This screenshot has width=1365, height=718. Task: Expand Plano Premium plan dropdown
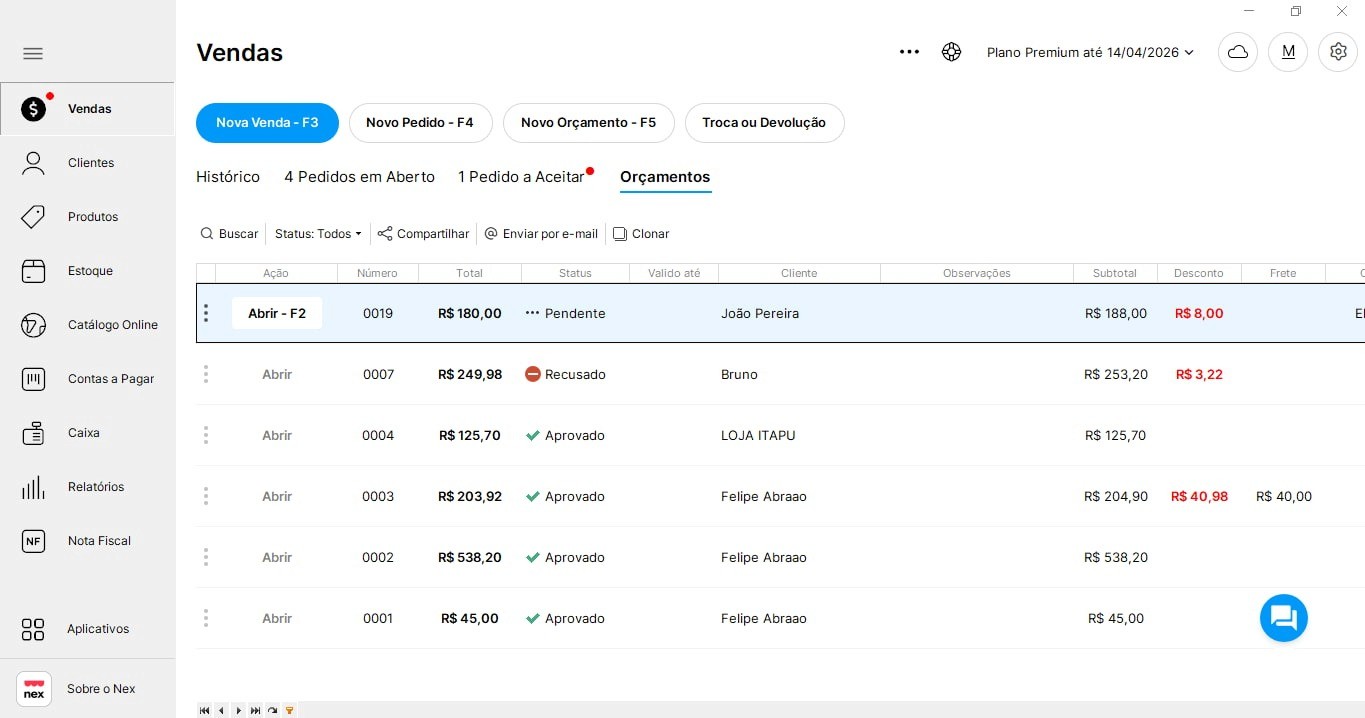click(x=1090, y=52)
